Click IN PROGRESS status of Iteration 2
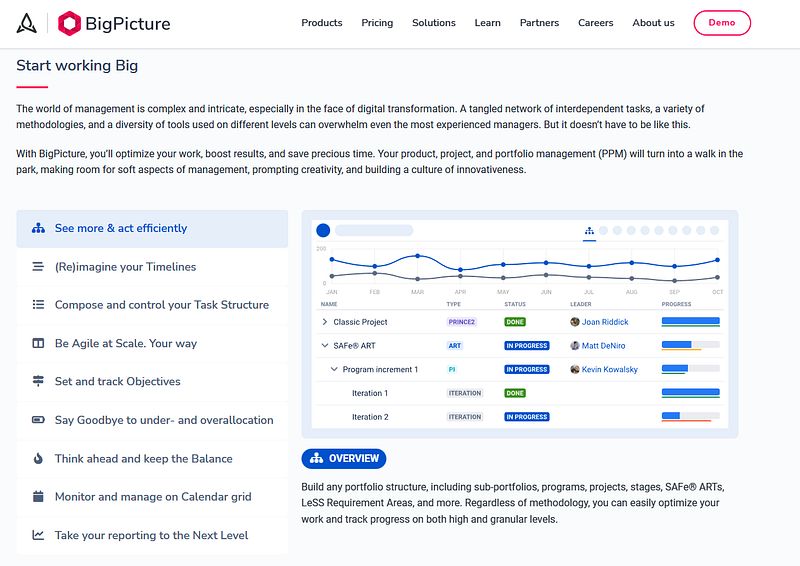This screenshot has width=800, height=566. (x=527, y=417)
